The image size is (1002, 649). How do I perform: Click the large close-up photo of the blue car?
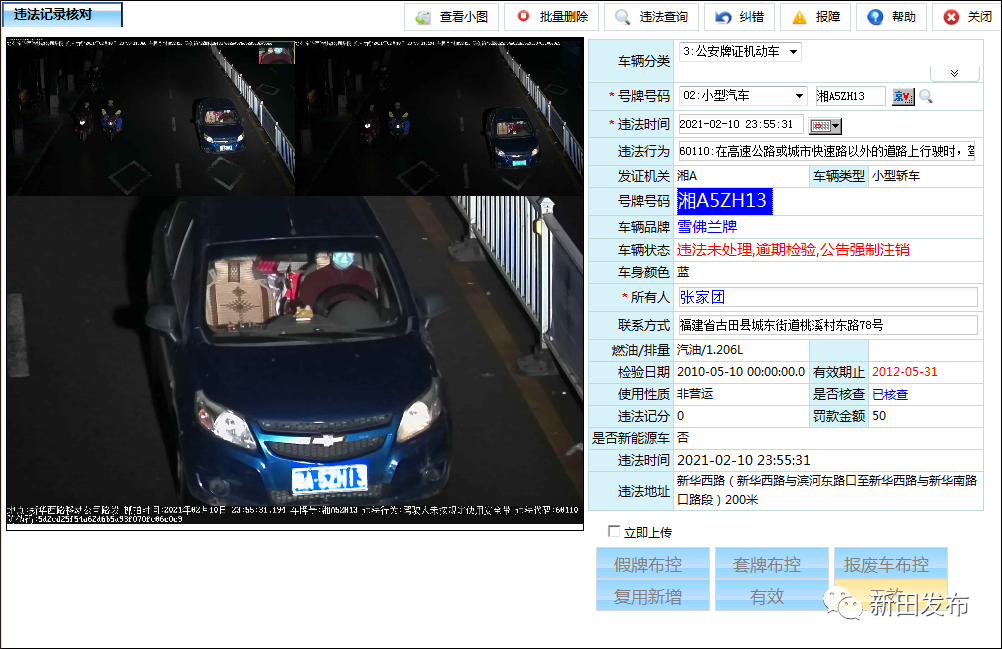point(295,360)
